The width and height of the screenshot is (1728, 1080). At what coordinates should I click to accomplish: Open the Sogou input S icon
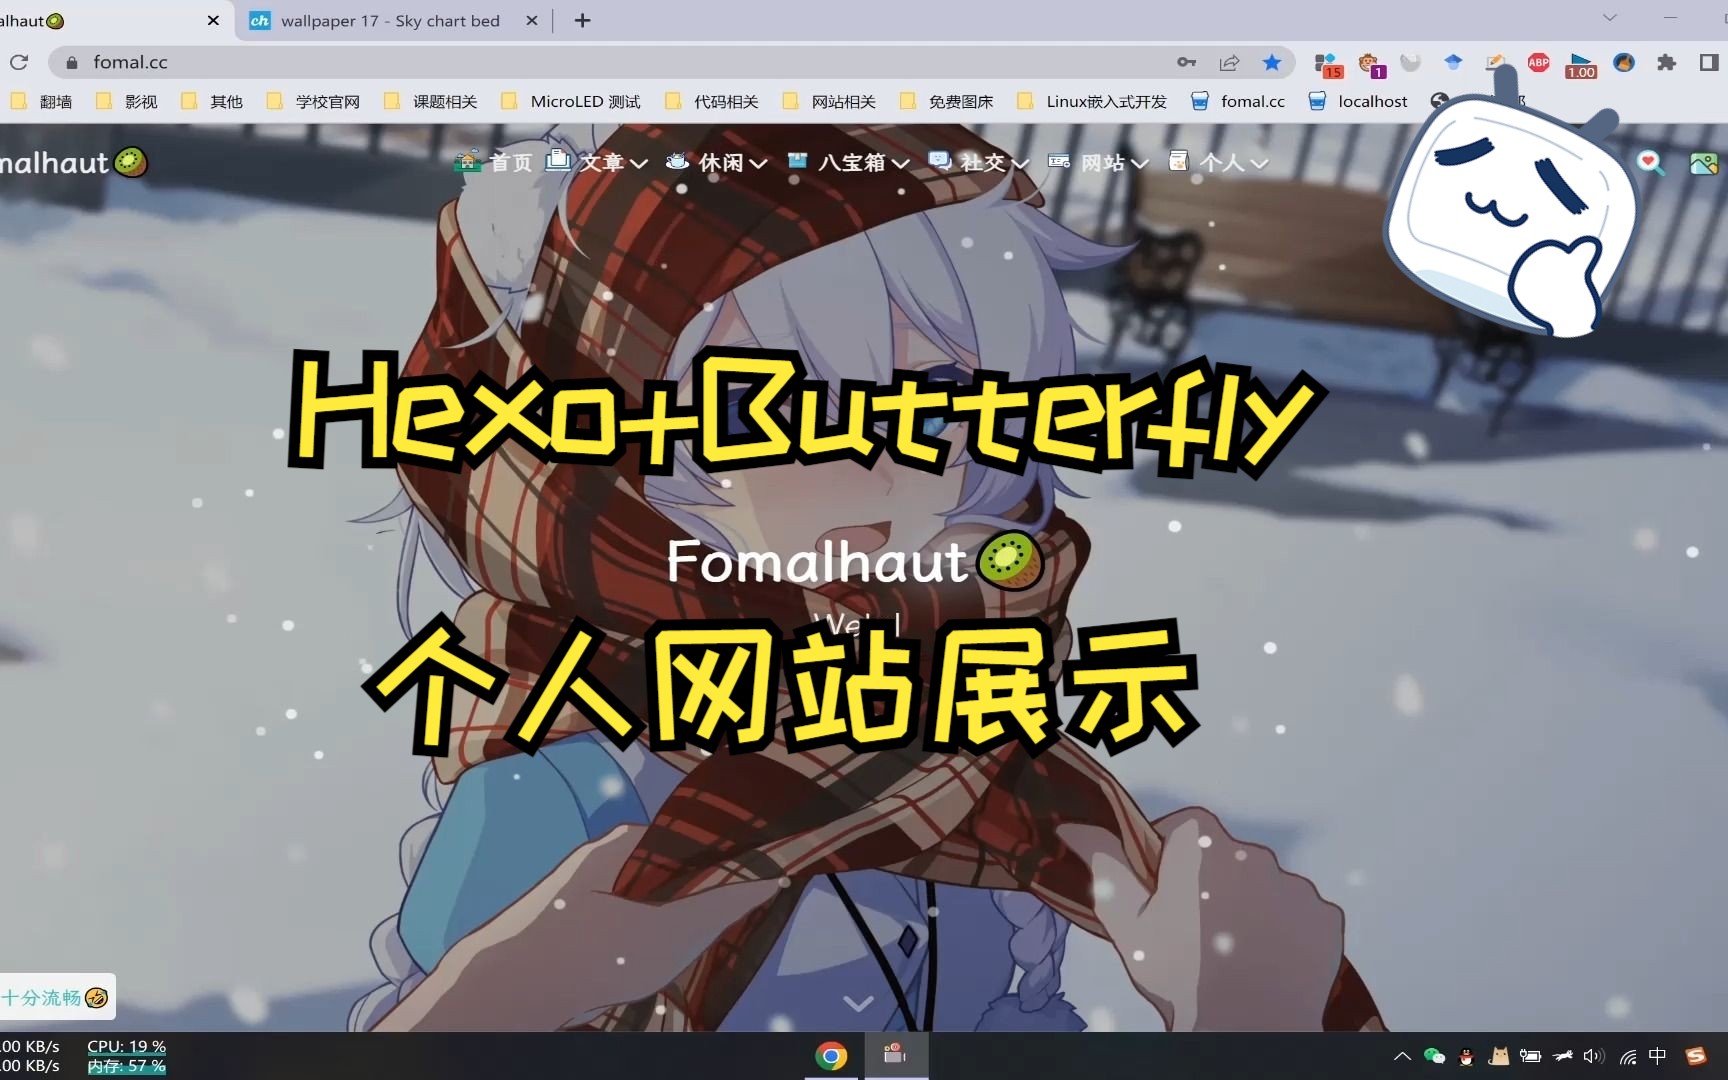(1696, 1056)
